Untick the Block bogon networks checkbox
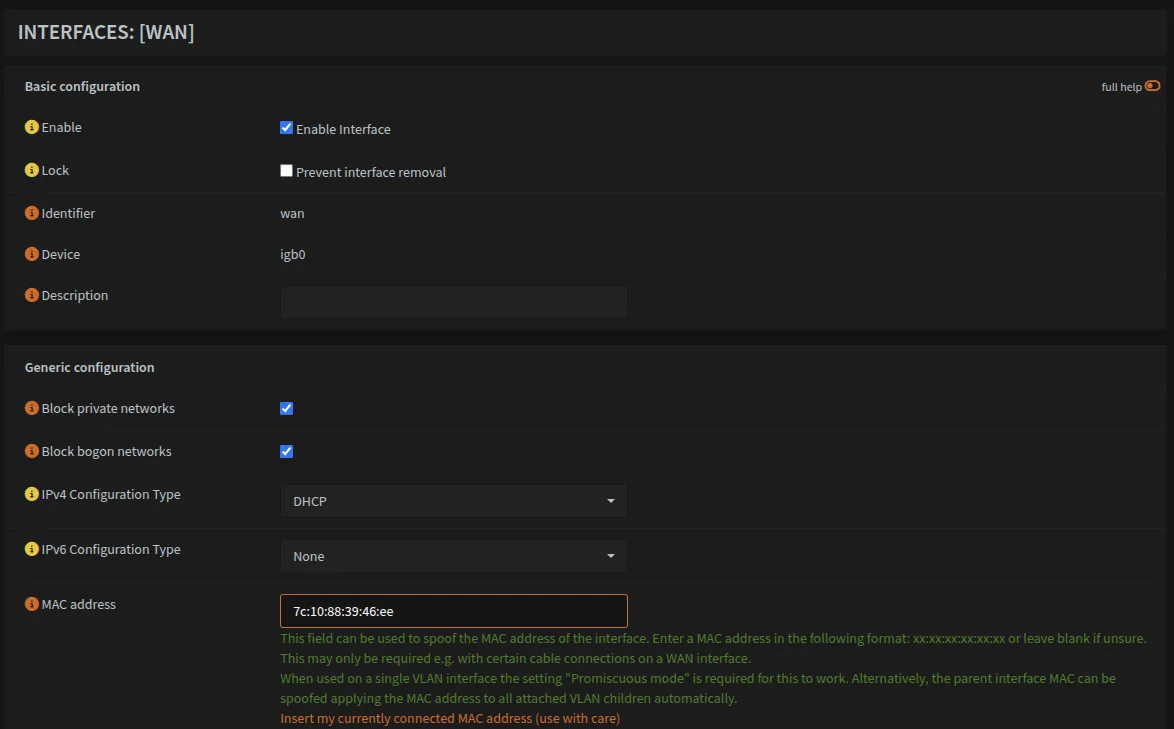Viewport: 1174px width, 729px height. [286, 452]
